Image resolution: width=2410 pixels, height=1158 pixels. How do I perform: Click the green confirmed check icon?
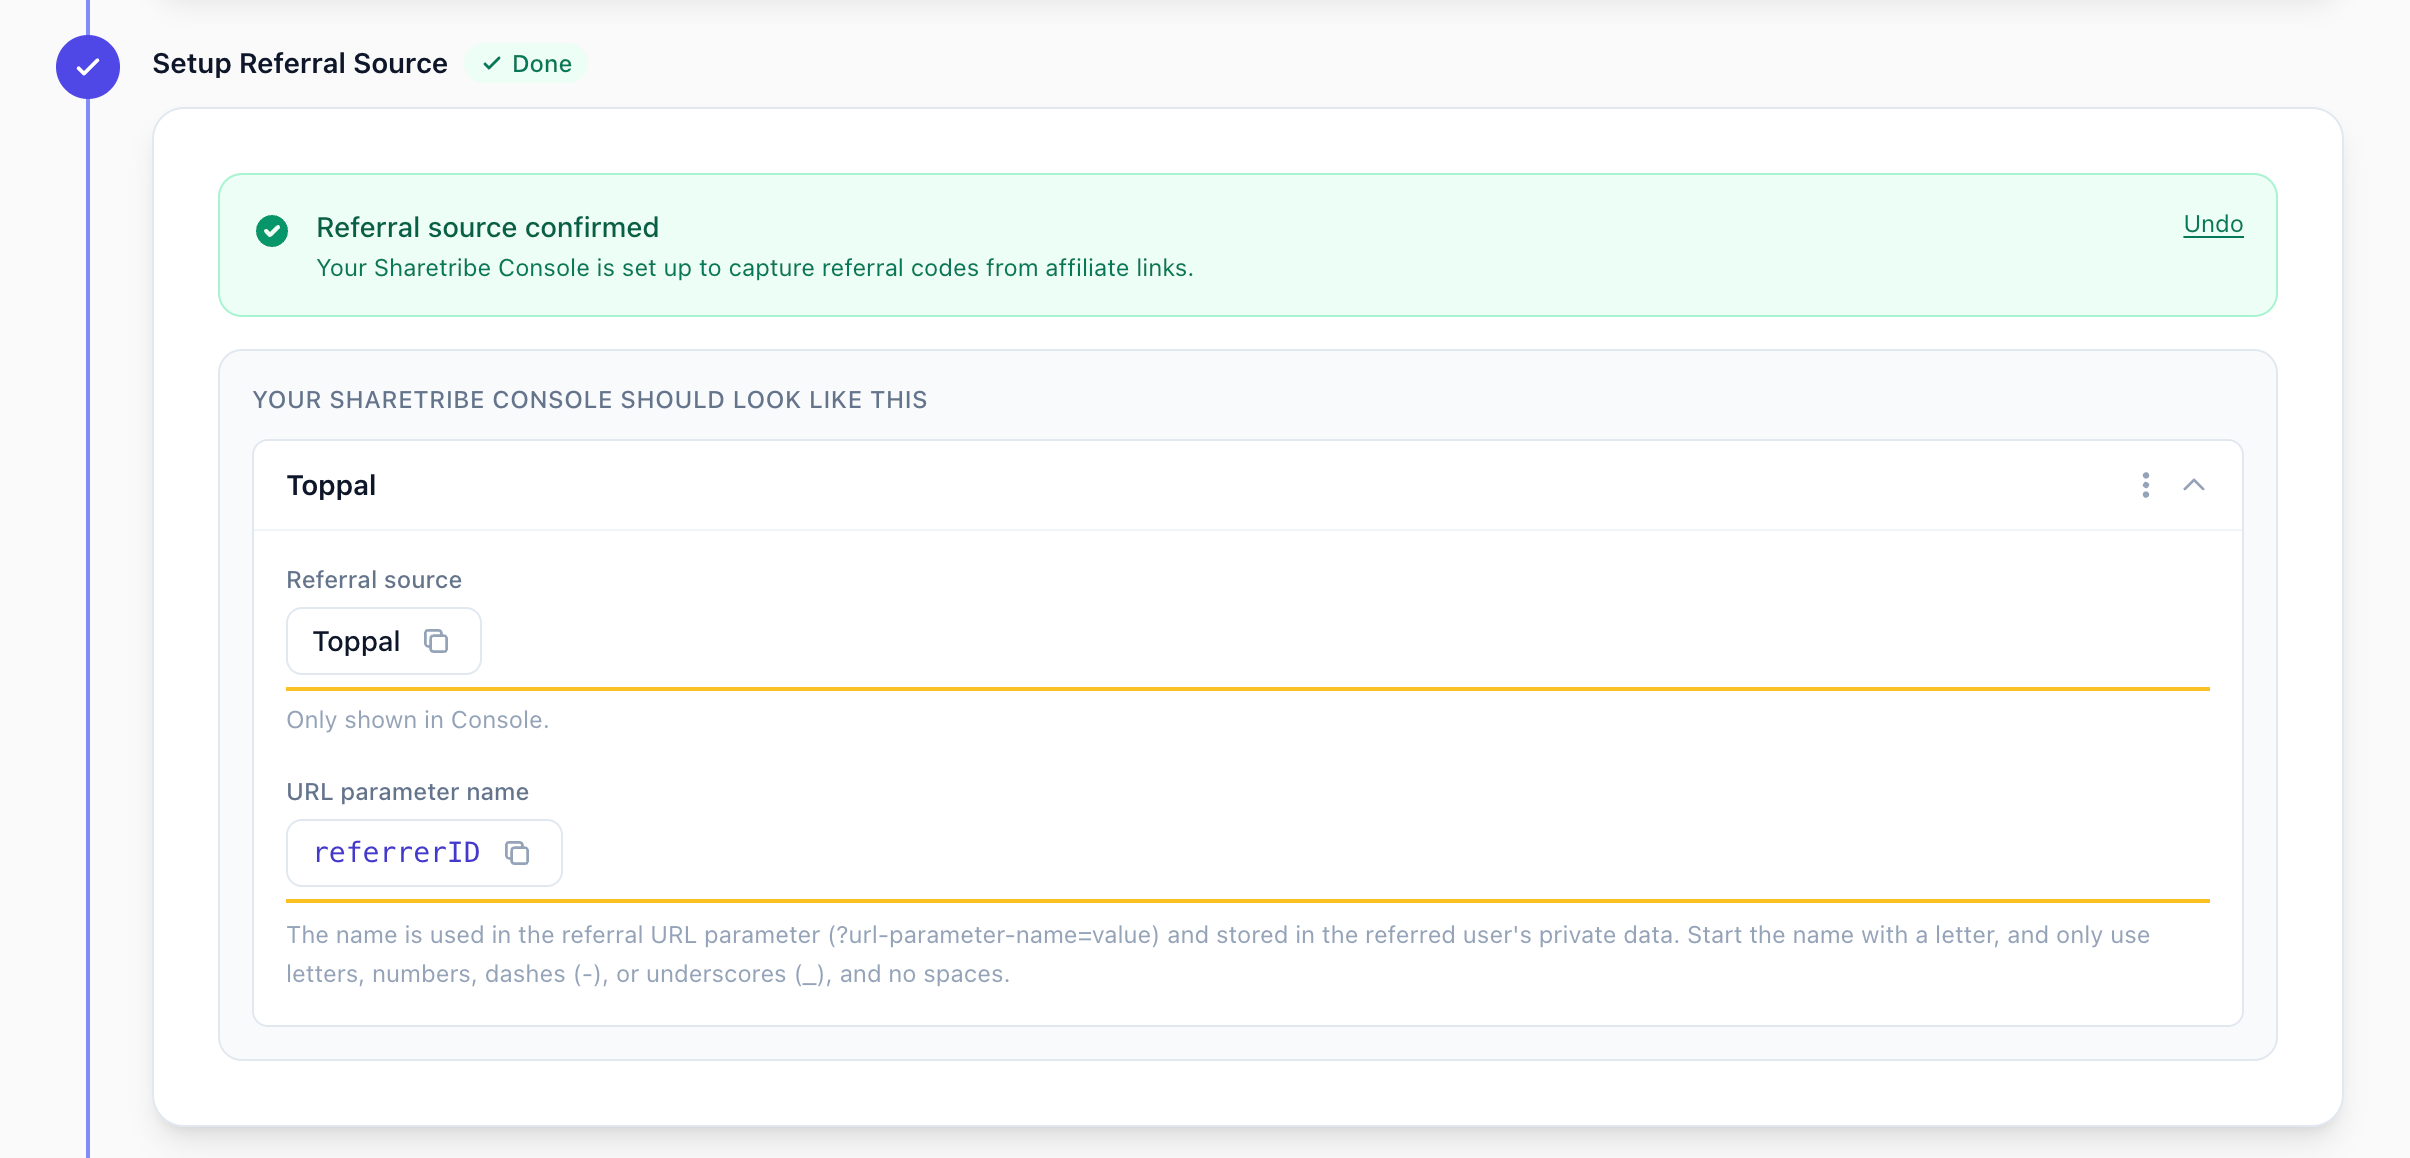(272, 231)
